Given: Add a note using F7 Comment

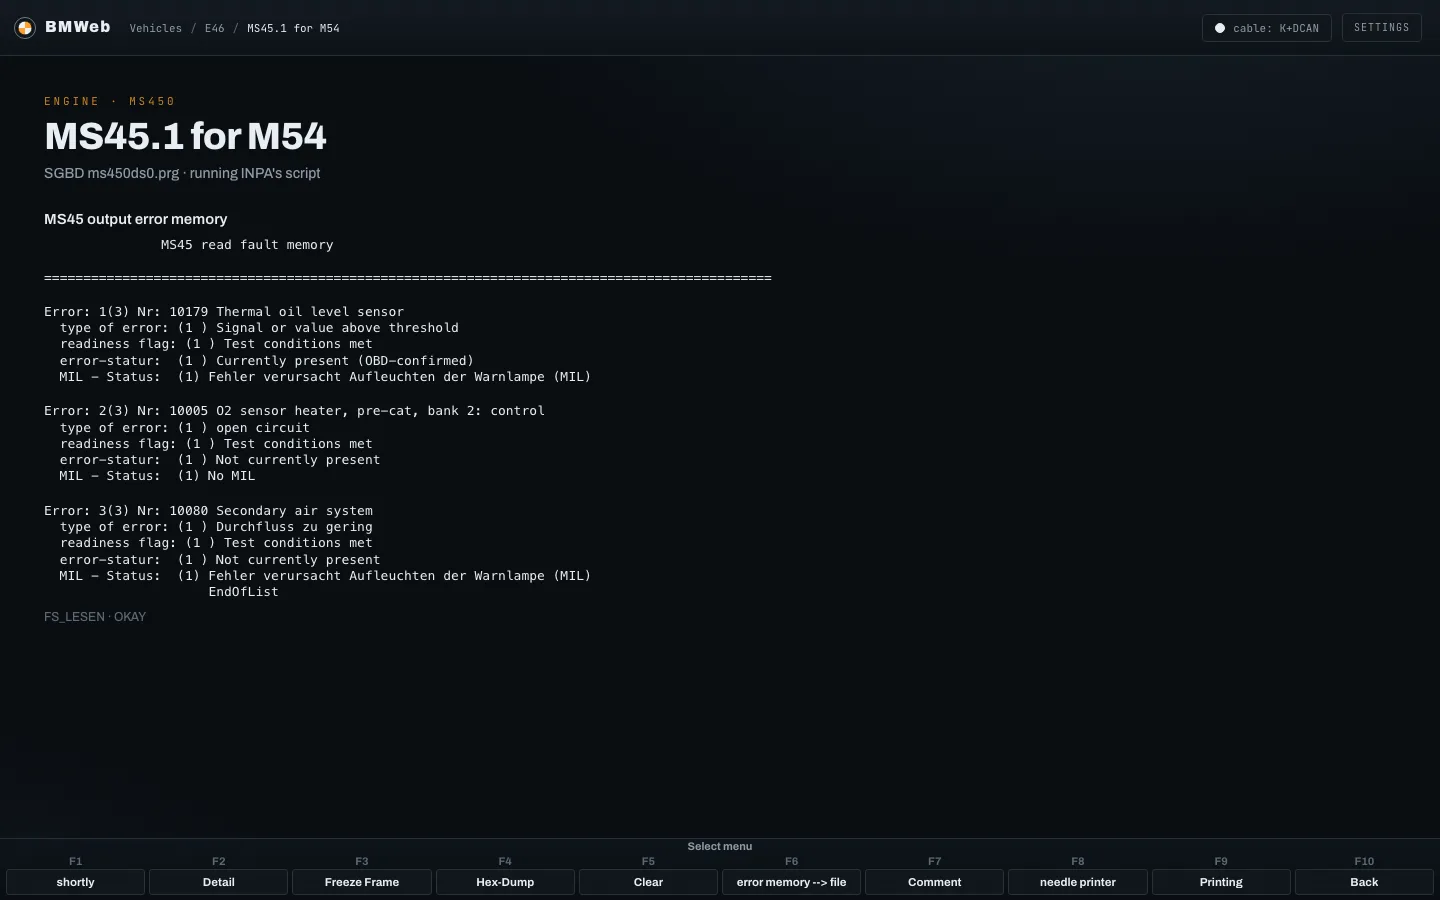Looking at the screenshot, I should pyautogui.click(x=934, y=882).
